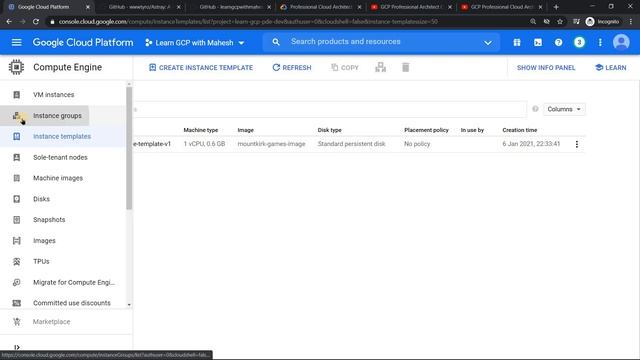The width and height of the screenshot is (640, 360).
Task: Open the template-v1 instance template link
Action: pyautogui.click(x=152, y=144)
